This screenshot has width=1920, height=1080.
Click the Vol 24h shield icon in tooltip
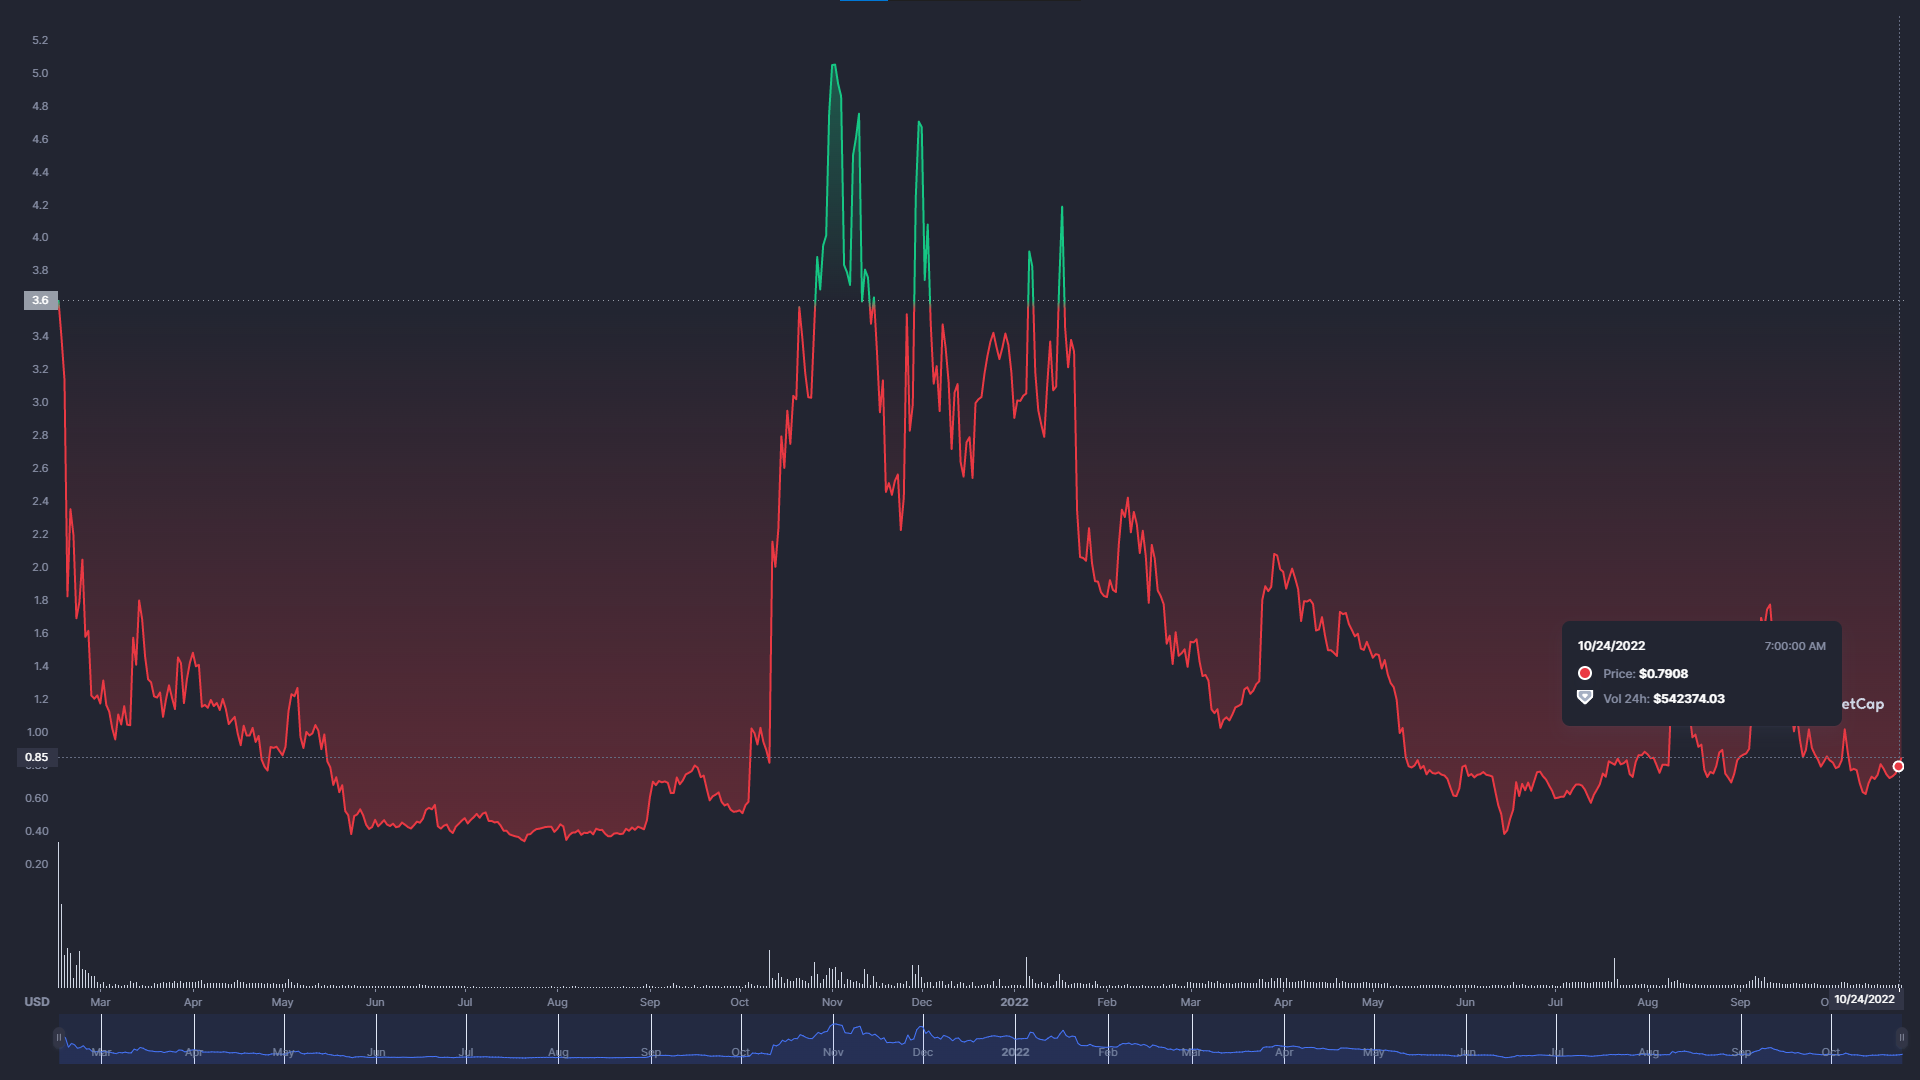pos(1585,697)
